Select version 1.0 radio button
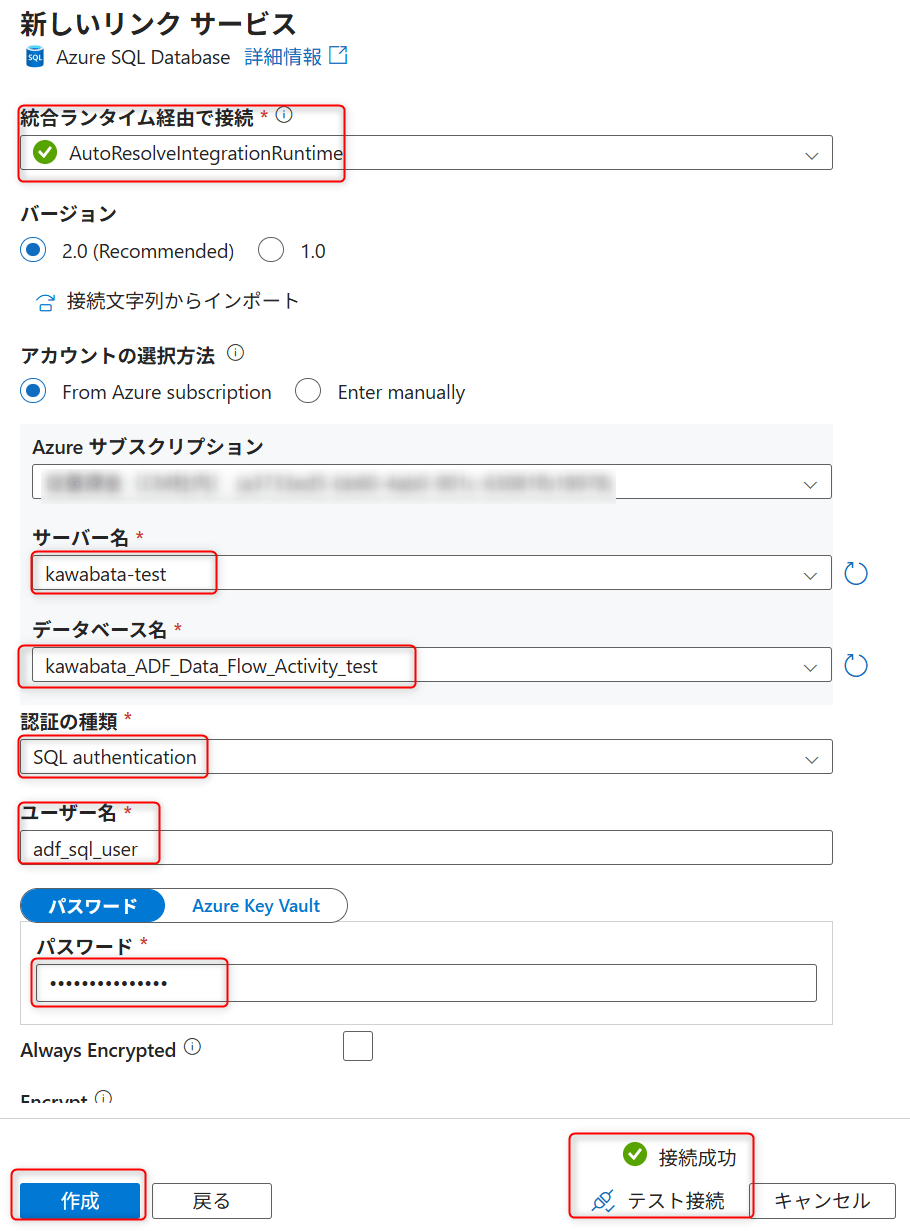The height and width of the screenshot is (1231, 910). (x=271, y=250)
